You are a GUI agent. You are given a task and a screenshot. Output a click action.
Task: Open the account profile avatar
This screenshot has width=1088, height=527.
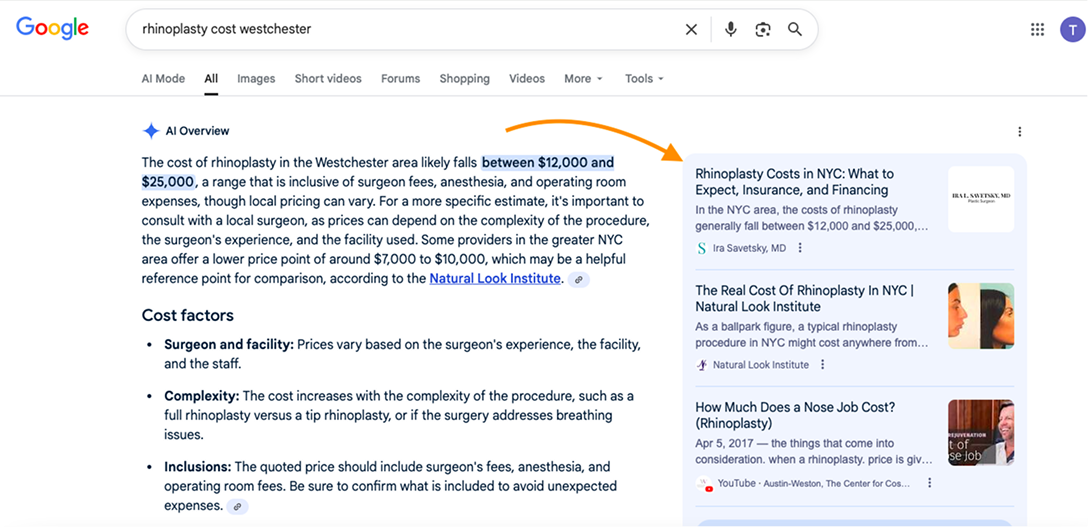click(x=1071, y=29)
